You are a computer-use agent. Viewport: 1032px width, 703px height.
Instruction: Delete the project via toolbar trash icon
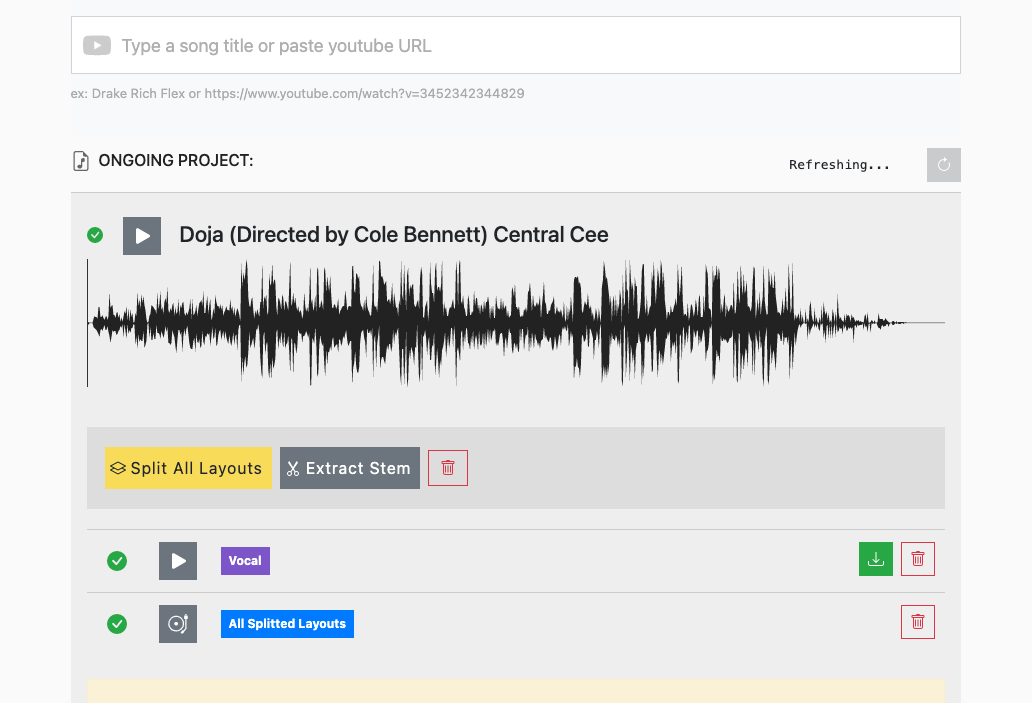(x=448, y=468)
